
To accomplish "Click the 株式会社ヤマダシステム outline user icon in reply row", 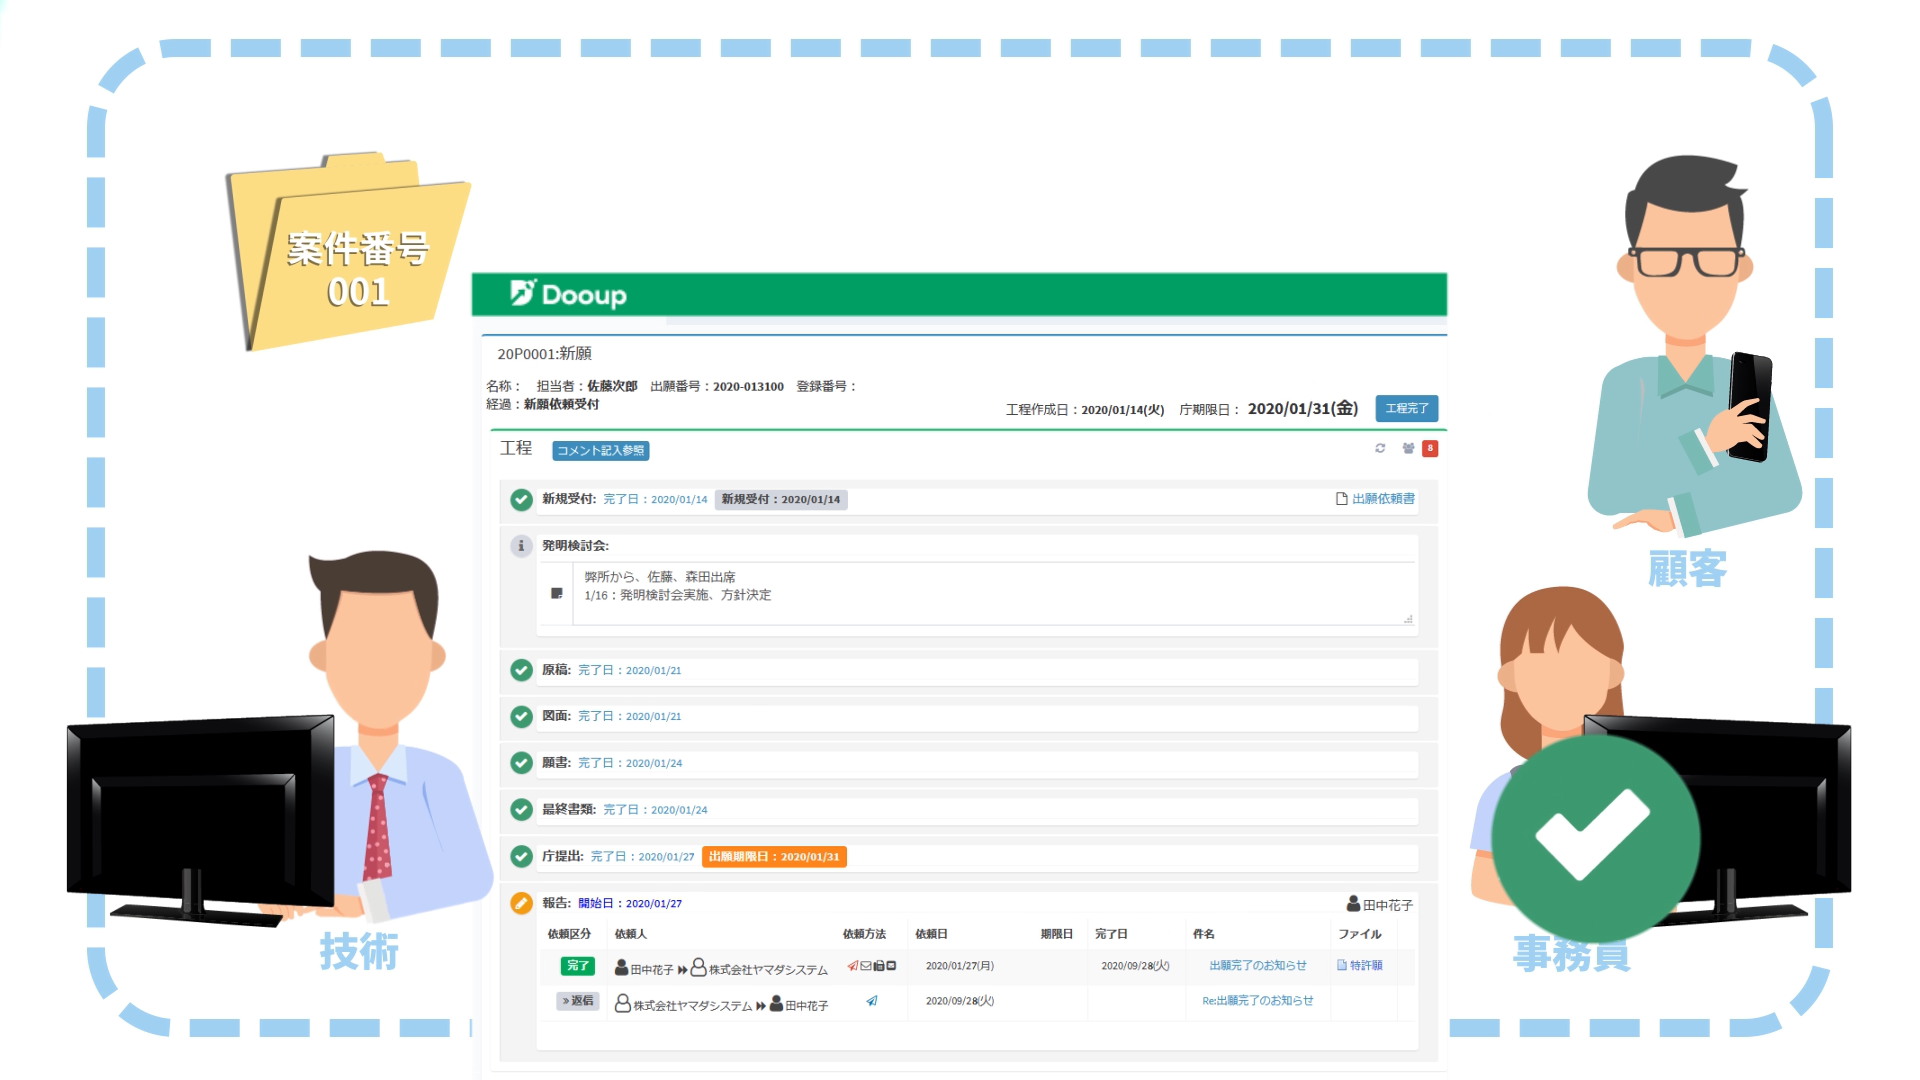I will (622, 1002).
